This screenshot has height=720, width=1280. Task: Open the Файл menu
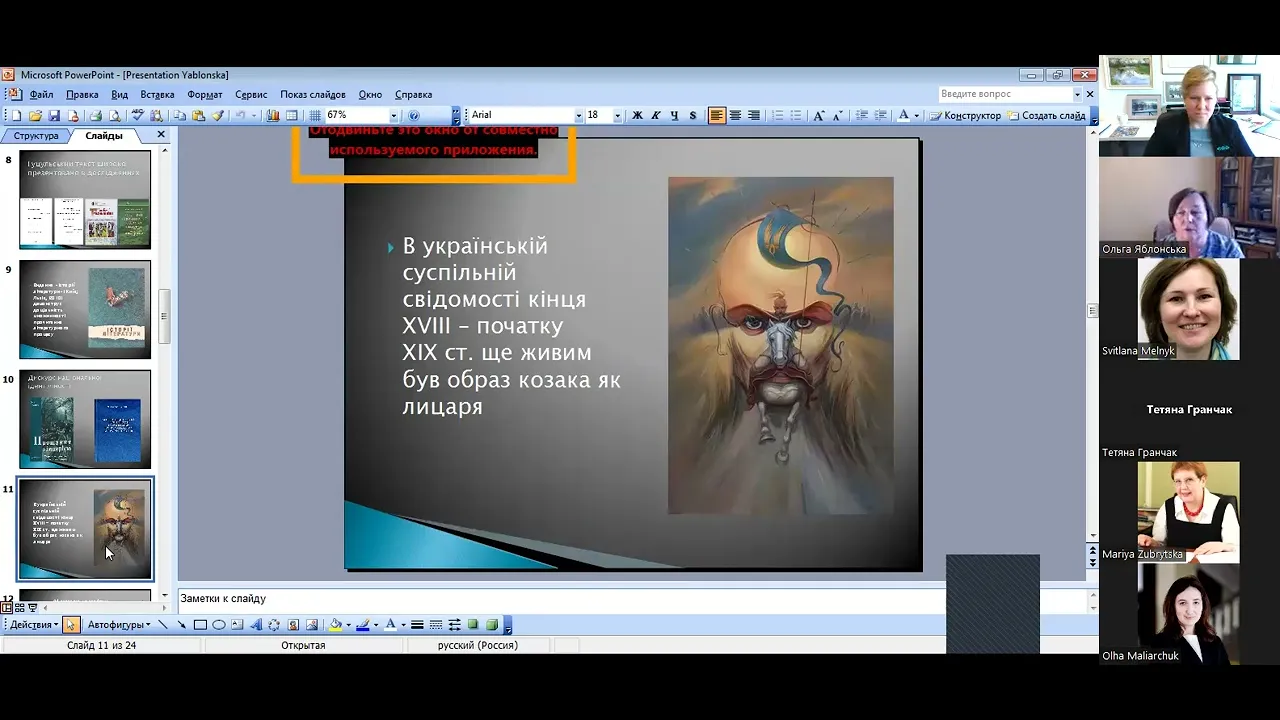point(41,94)
